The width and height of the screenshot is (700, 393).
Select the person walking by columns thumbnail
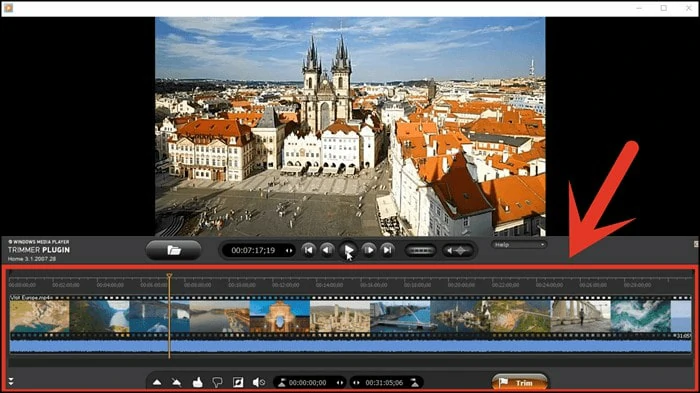pos(580,316)
